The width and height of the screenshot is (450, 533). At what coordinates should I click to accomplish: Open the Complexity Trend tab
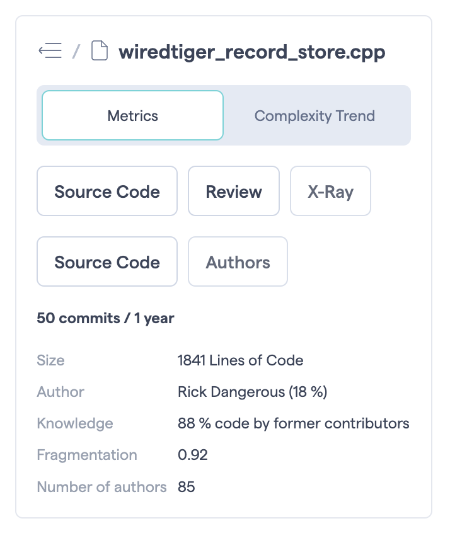[x=315, y=116]
